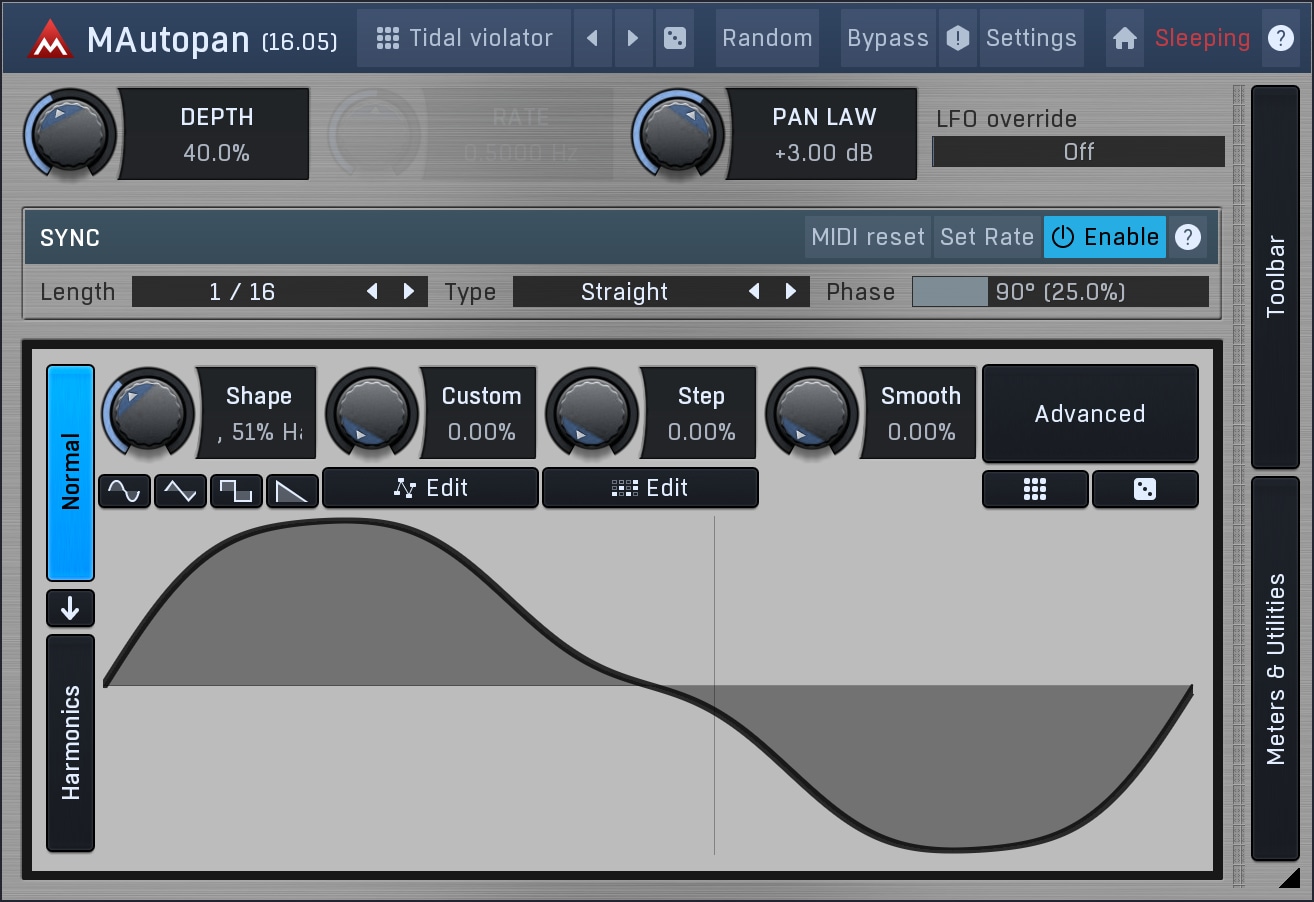Open the Step sequencer Edit button
The width and height of the screenshot is (1314, 902).
tap(650, 488)
